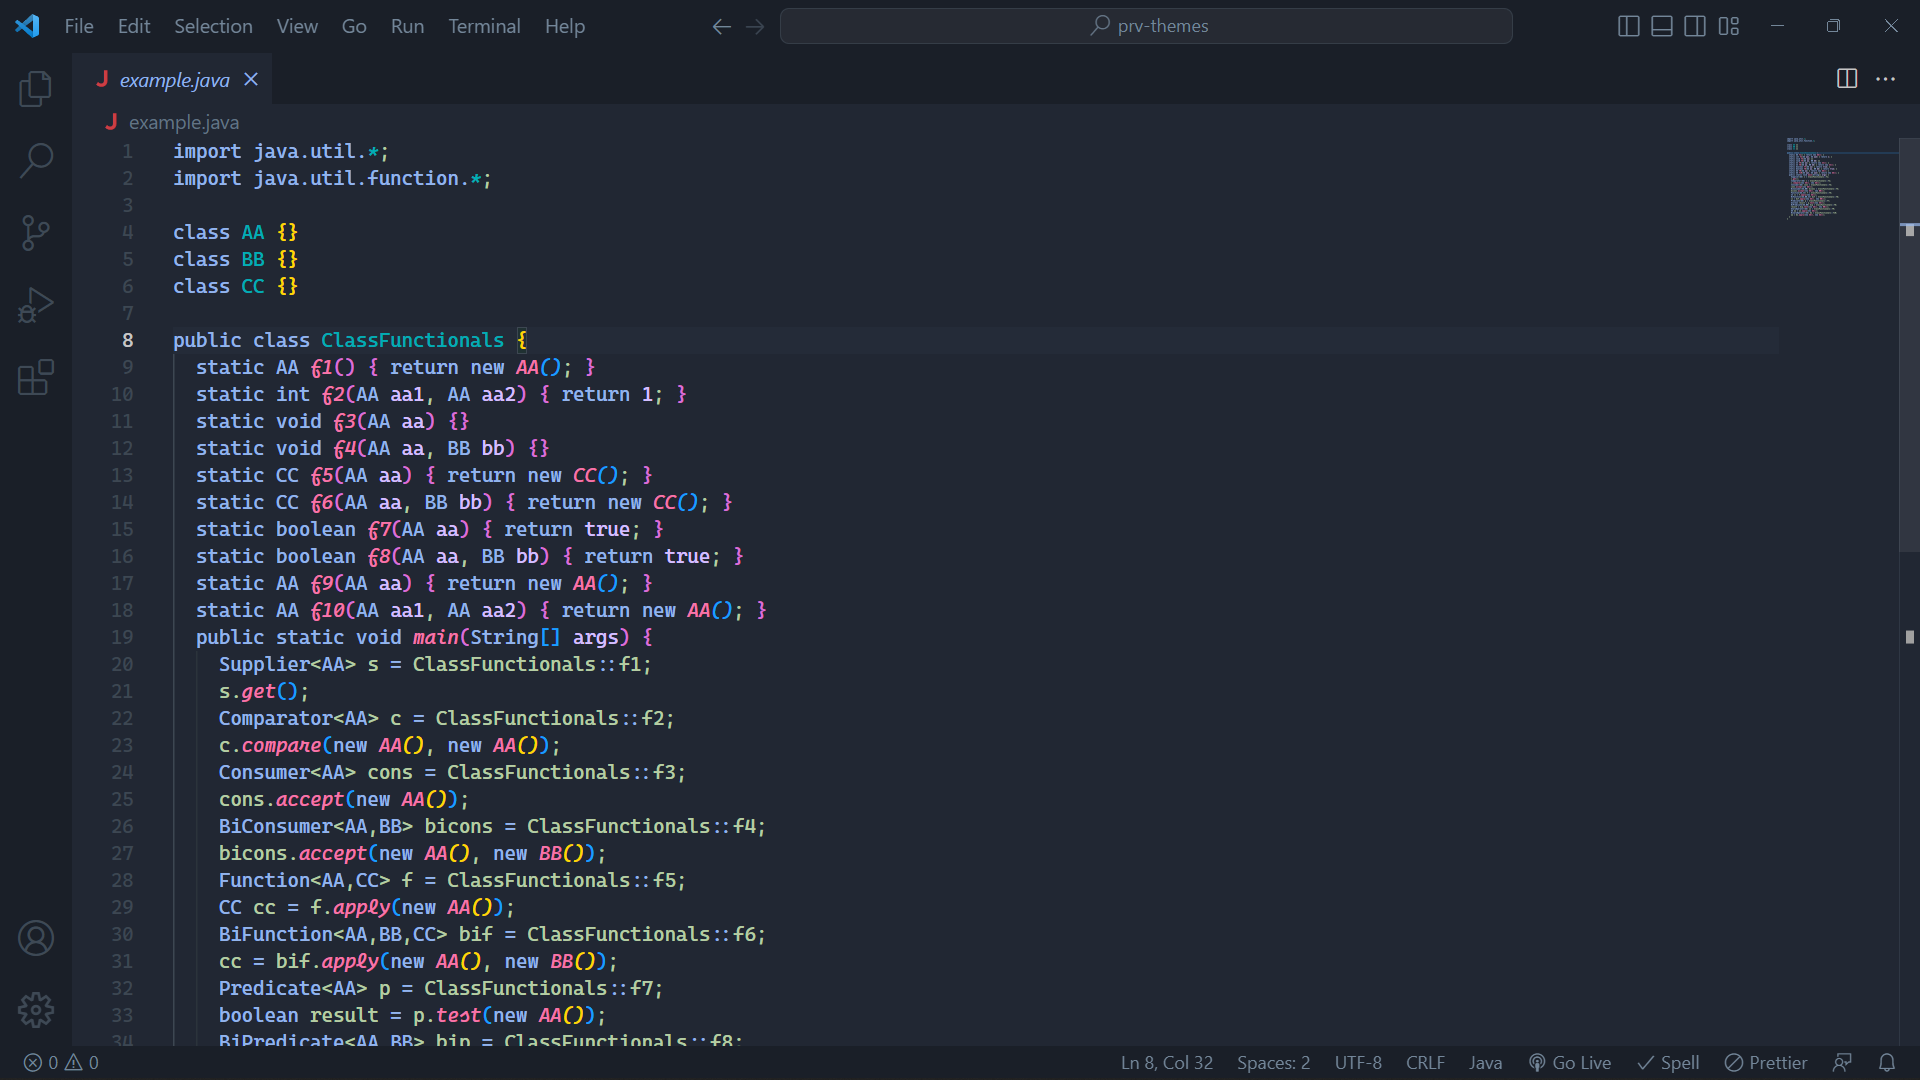1920x1080 pixels.
Task: Change the CRLF end of line sequence
Action: pos(1425,1063)
